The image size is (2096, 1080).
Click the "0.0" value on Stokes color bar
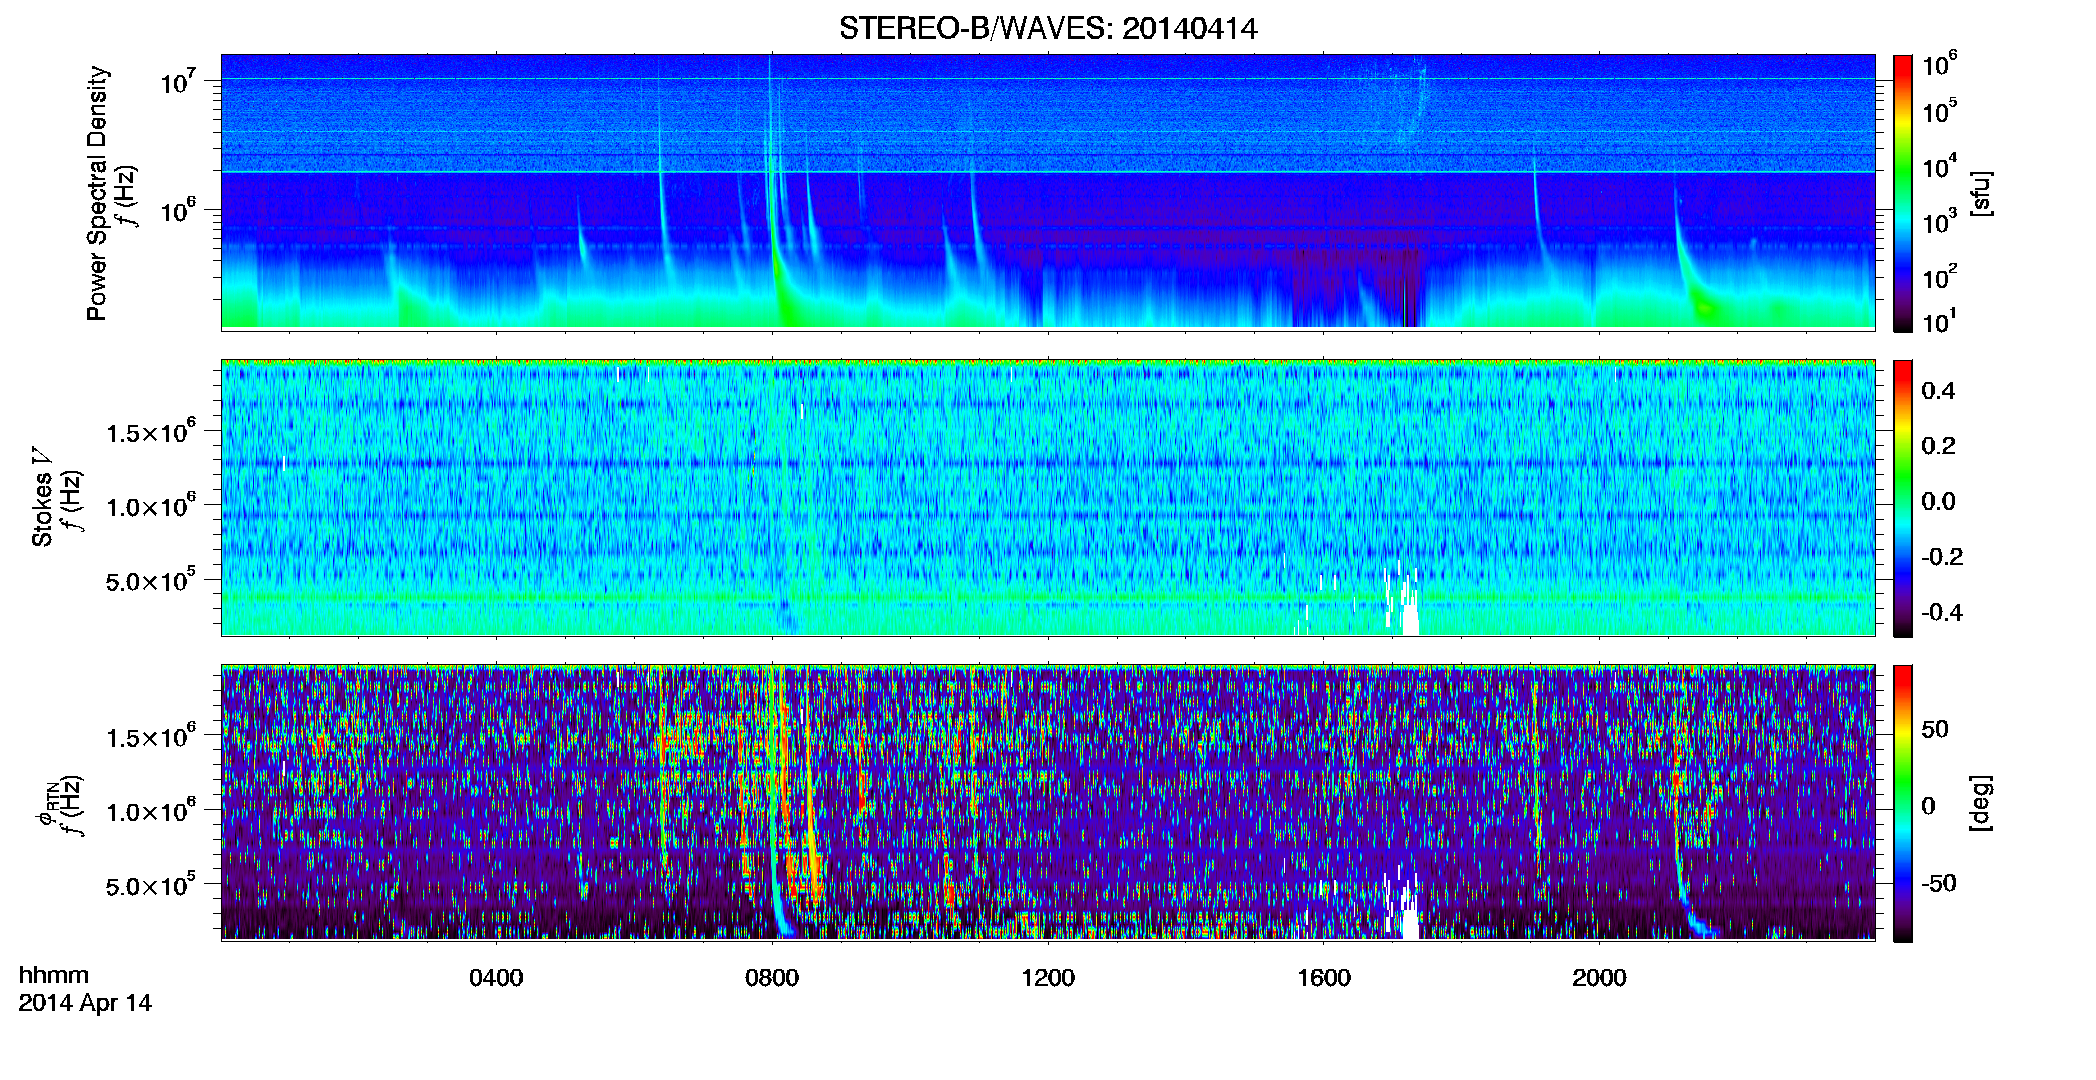click(1938, 501)
